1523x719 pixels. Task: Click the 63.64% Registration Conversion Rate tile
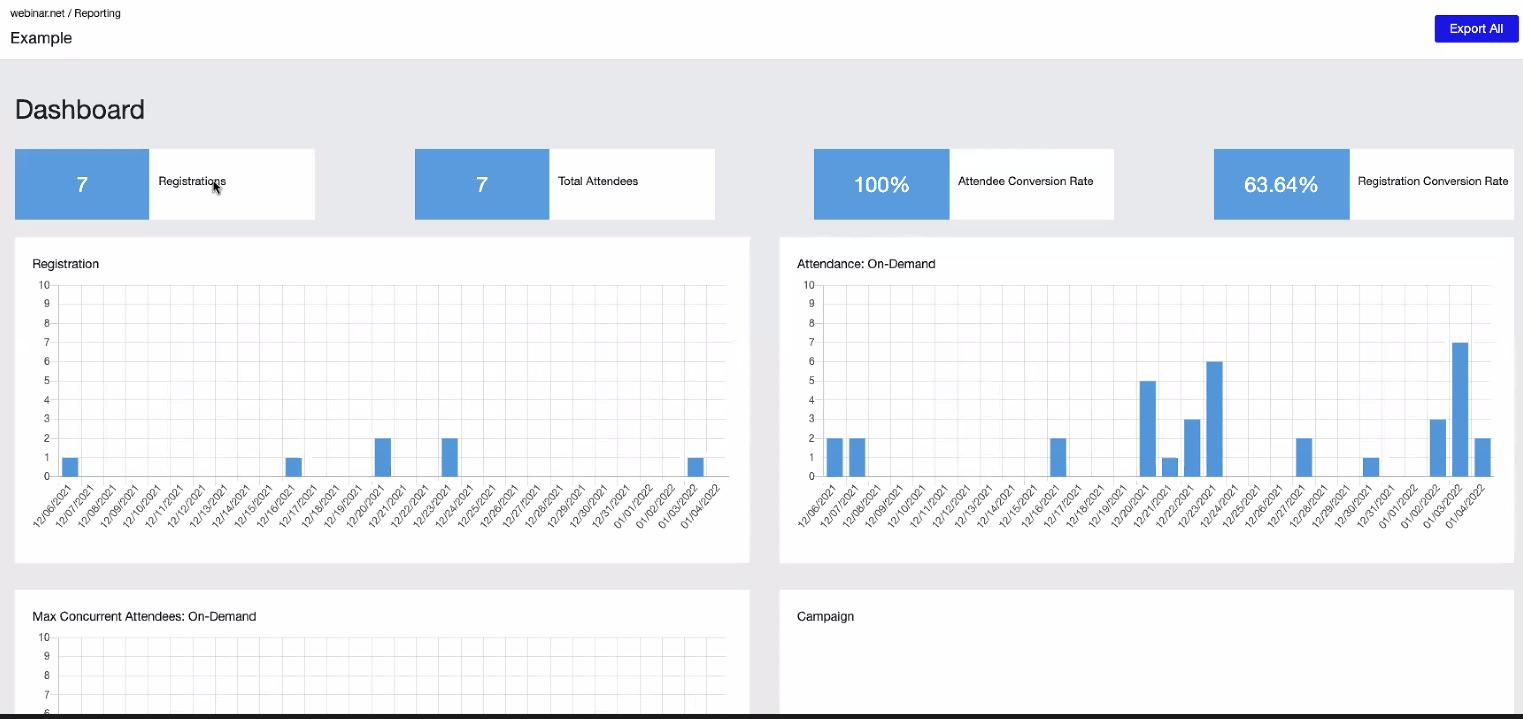point(1364,184)
